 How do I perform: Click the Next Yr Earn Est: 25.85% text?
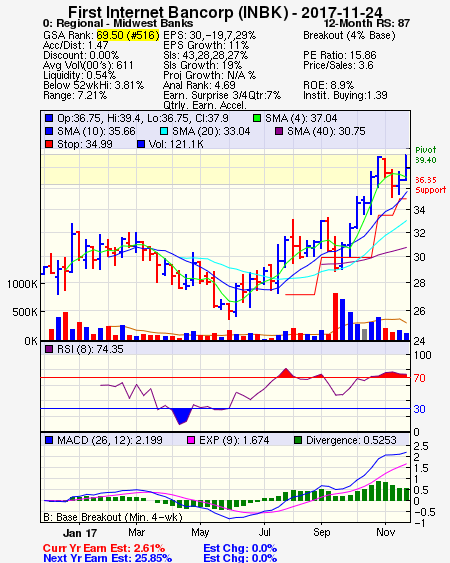[107, 558]
